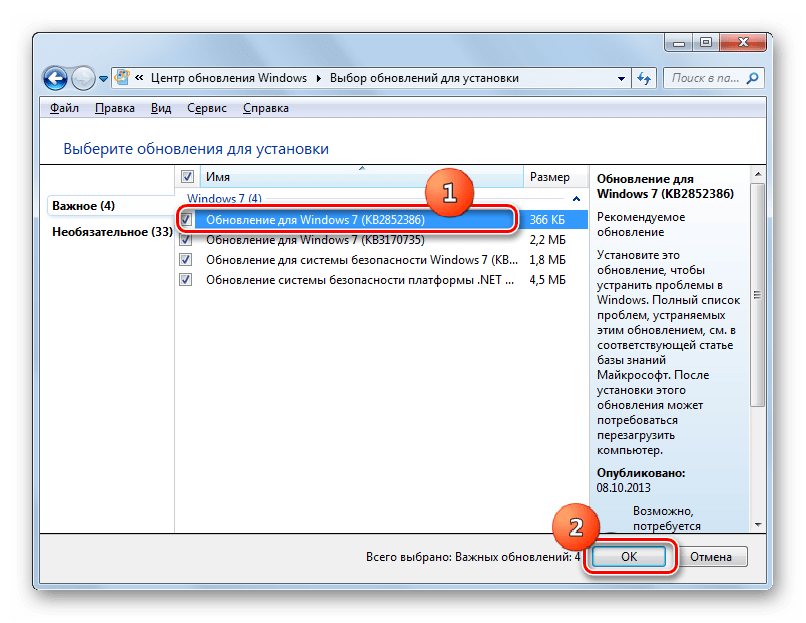Click the details pane scrollbar thumb

tap(758, 295)
